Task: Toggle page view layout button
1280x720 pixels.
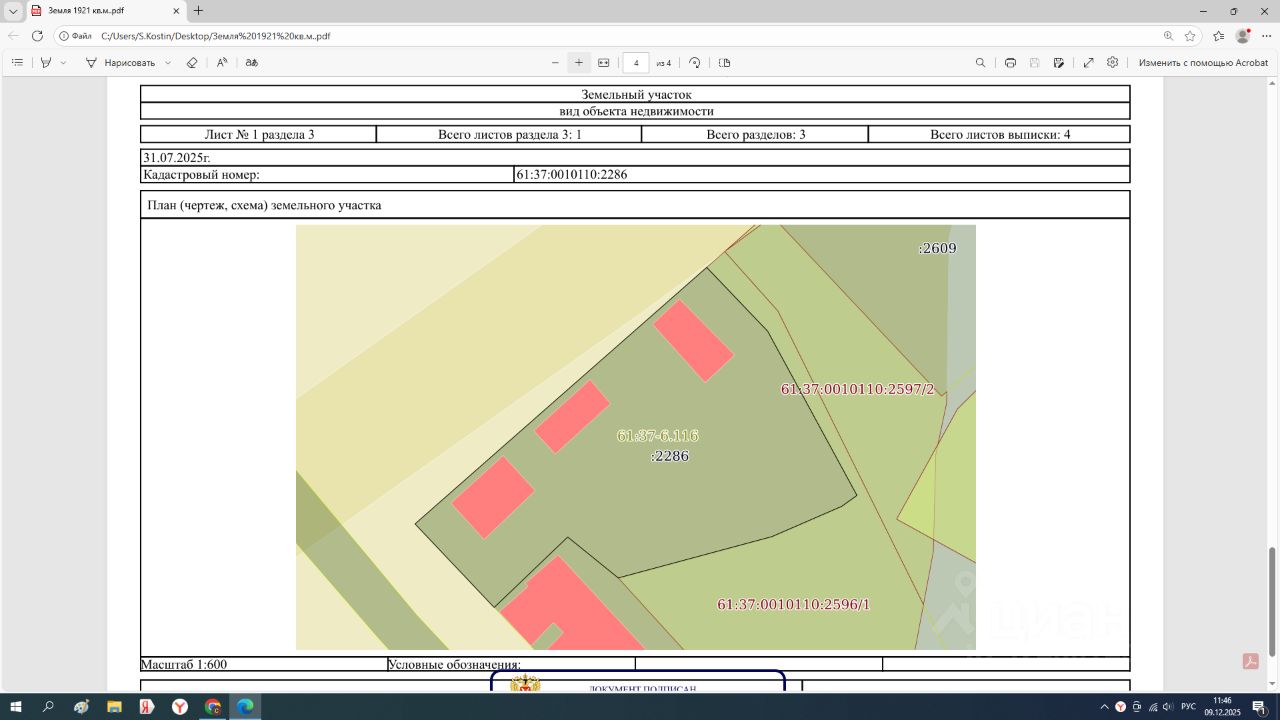Action: [725, 62]
